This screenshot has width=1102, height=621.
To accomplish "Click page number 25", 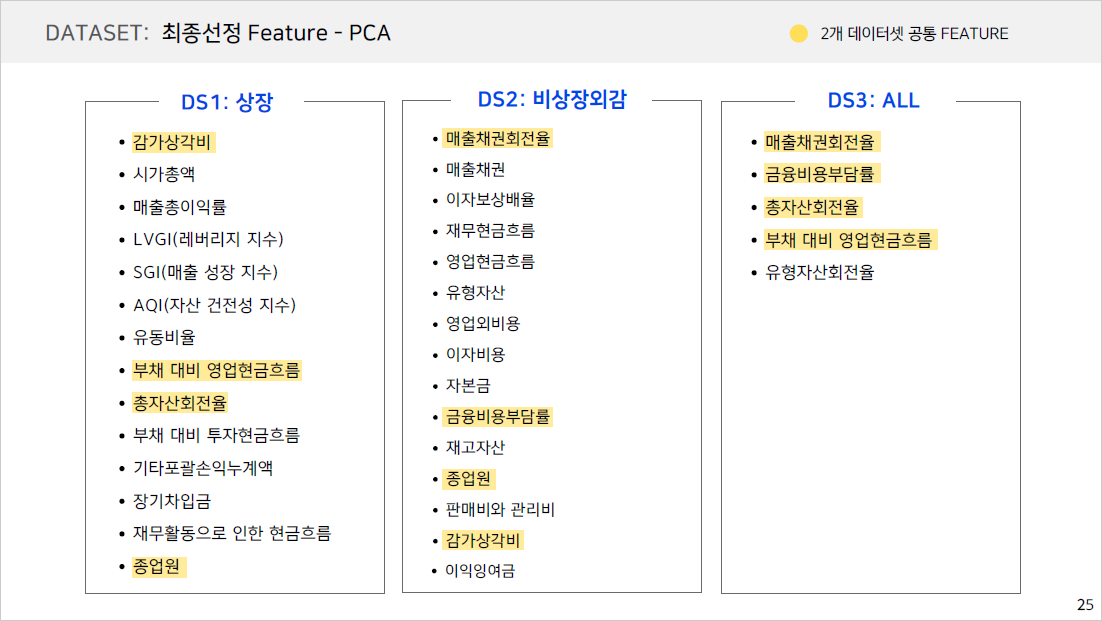I will tap(1085, 604).
